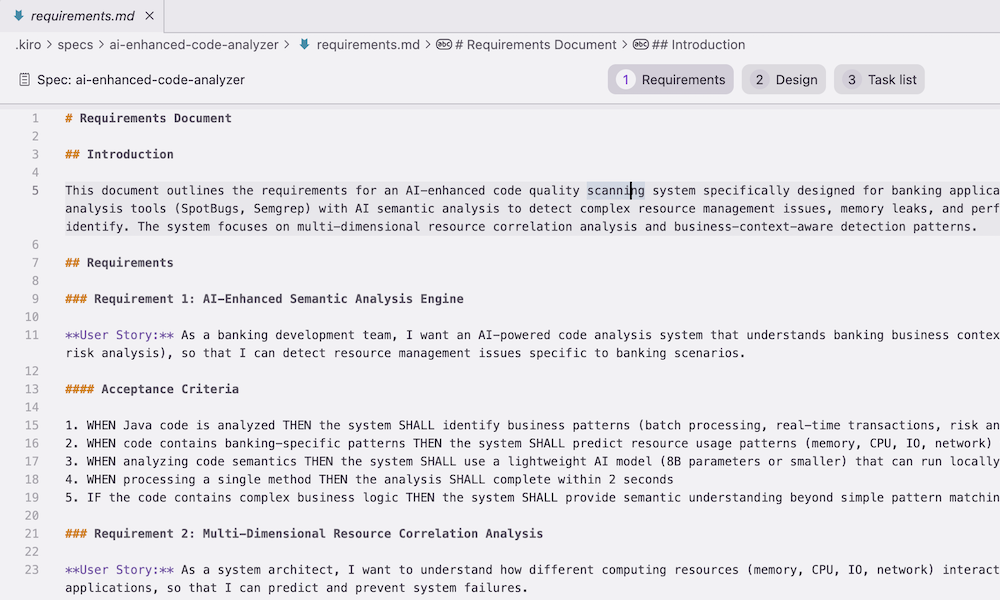The width and height of the screenshot is (1000, 600).
Task: Select step number 1 badge on Requirements
Action: click(x=626, y=80)
